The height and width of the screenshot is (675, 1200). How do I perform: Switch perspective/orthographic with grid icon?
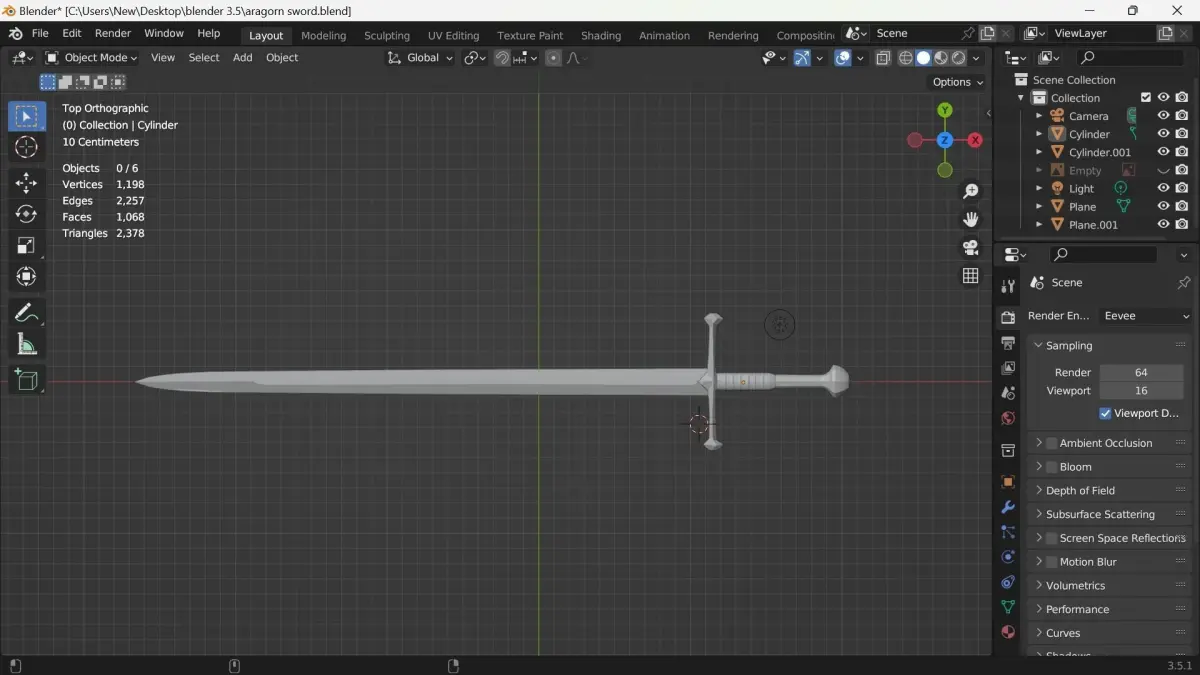pyautogui.click(x=970, y=275)
